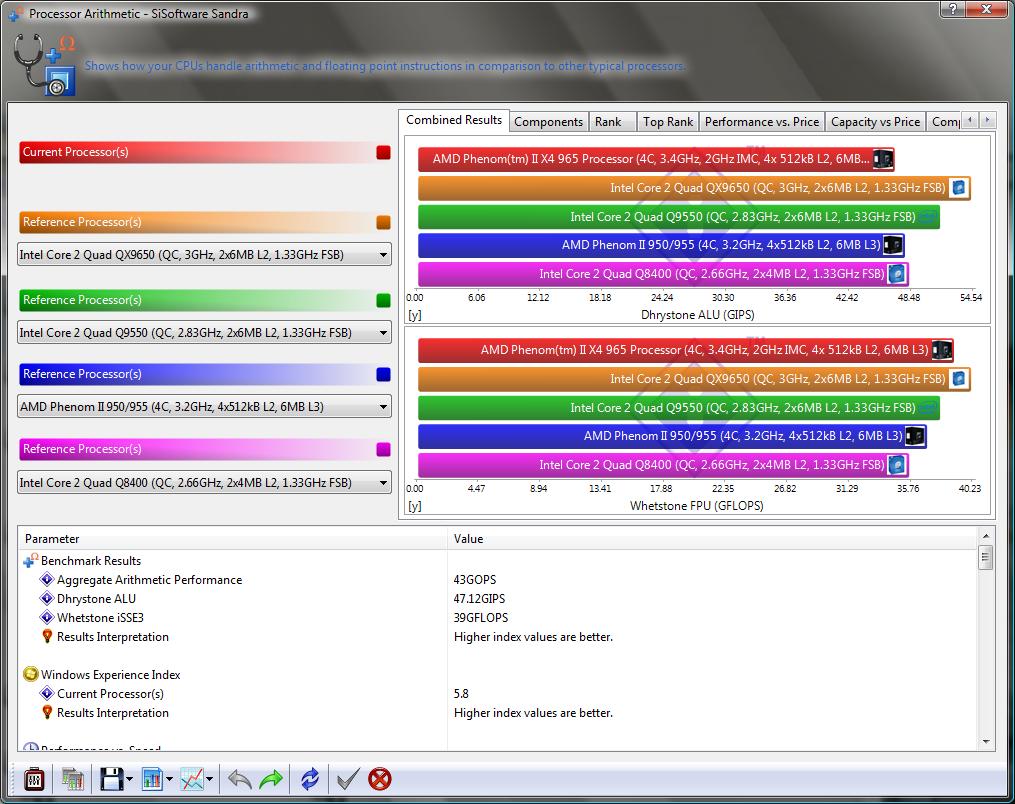This screenshot has height=804, width=1015.
Task: Click the green Q9550 bar in Dhrystone chart
Action: (679, 217)
